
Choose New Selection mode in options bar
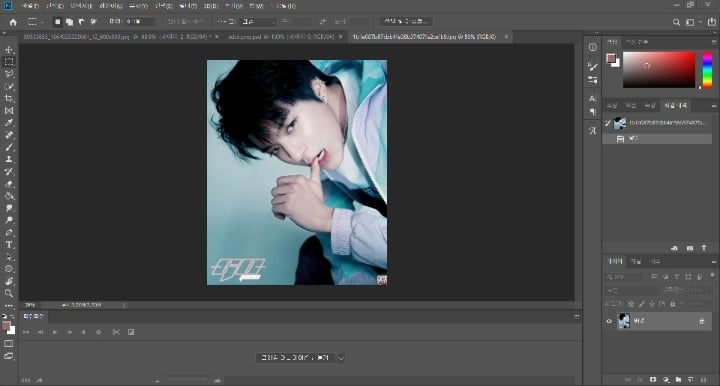click(57, 22)
